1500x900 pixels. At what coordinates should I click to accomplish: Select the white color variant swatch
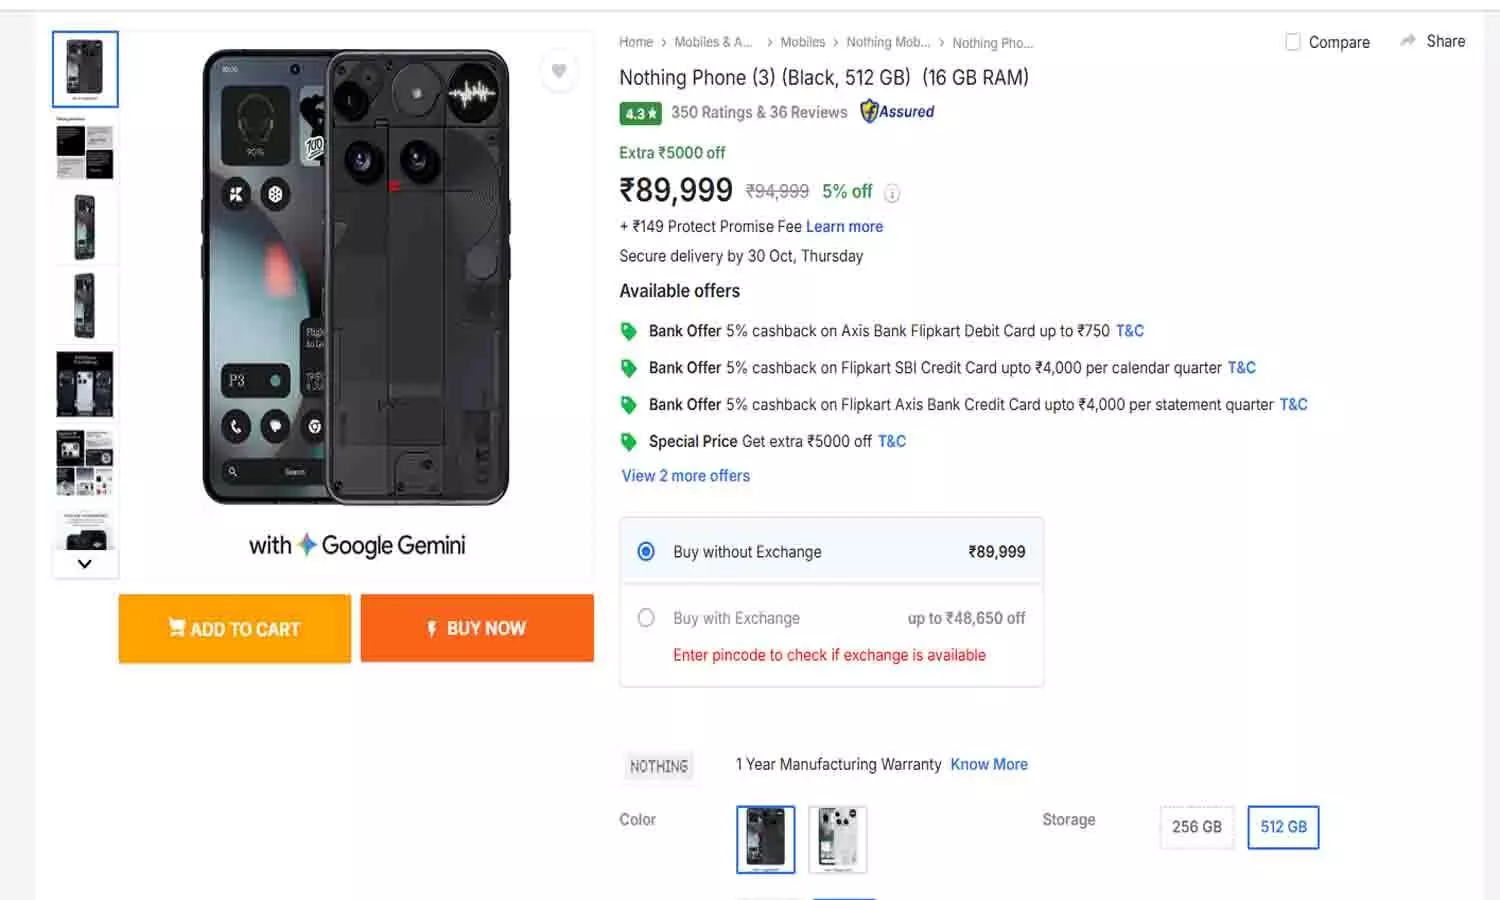tap(837, 839)
